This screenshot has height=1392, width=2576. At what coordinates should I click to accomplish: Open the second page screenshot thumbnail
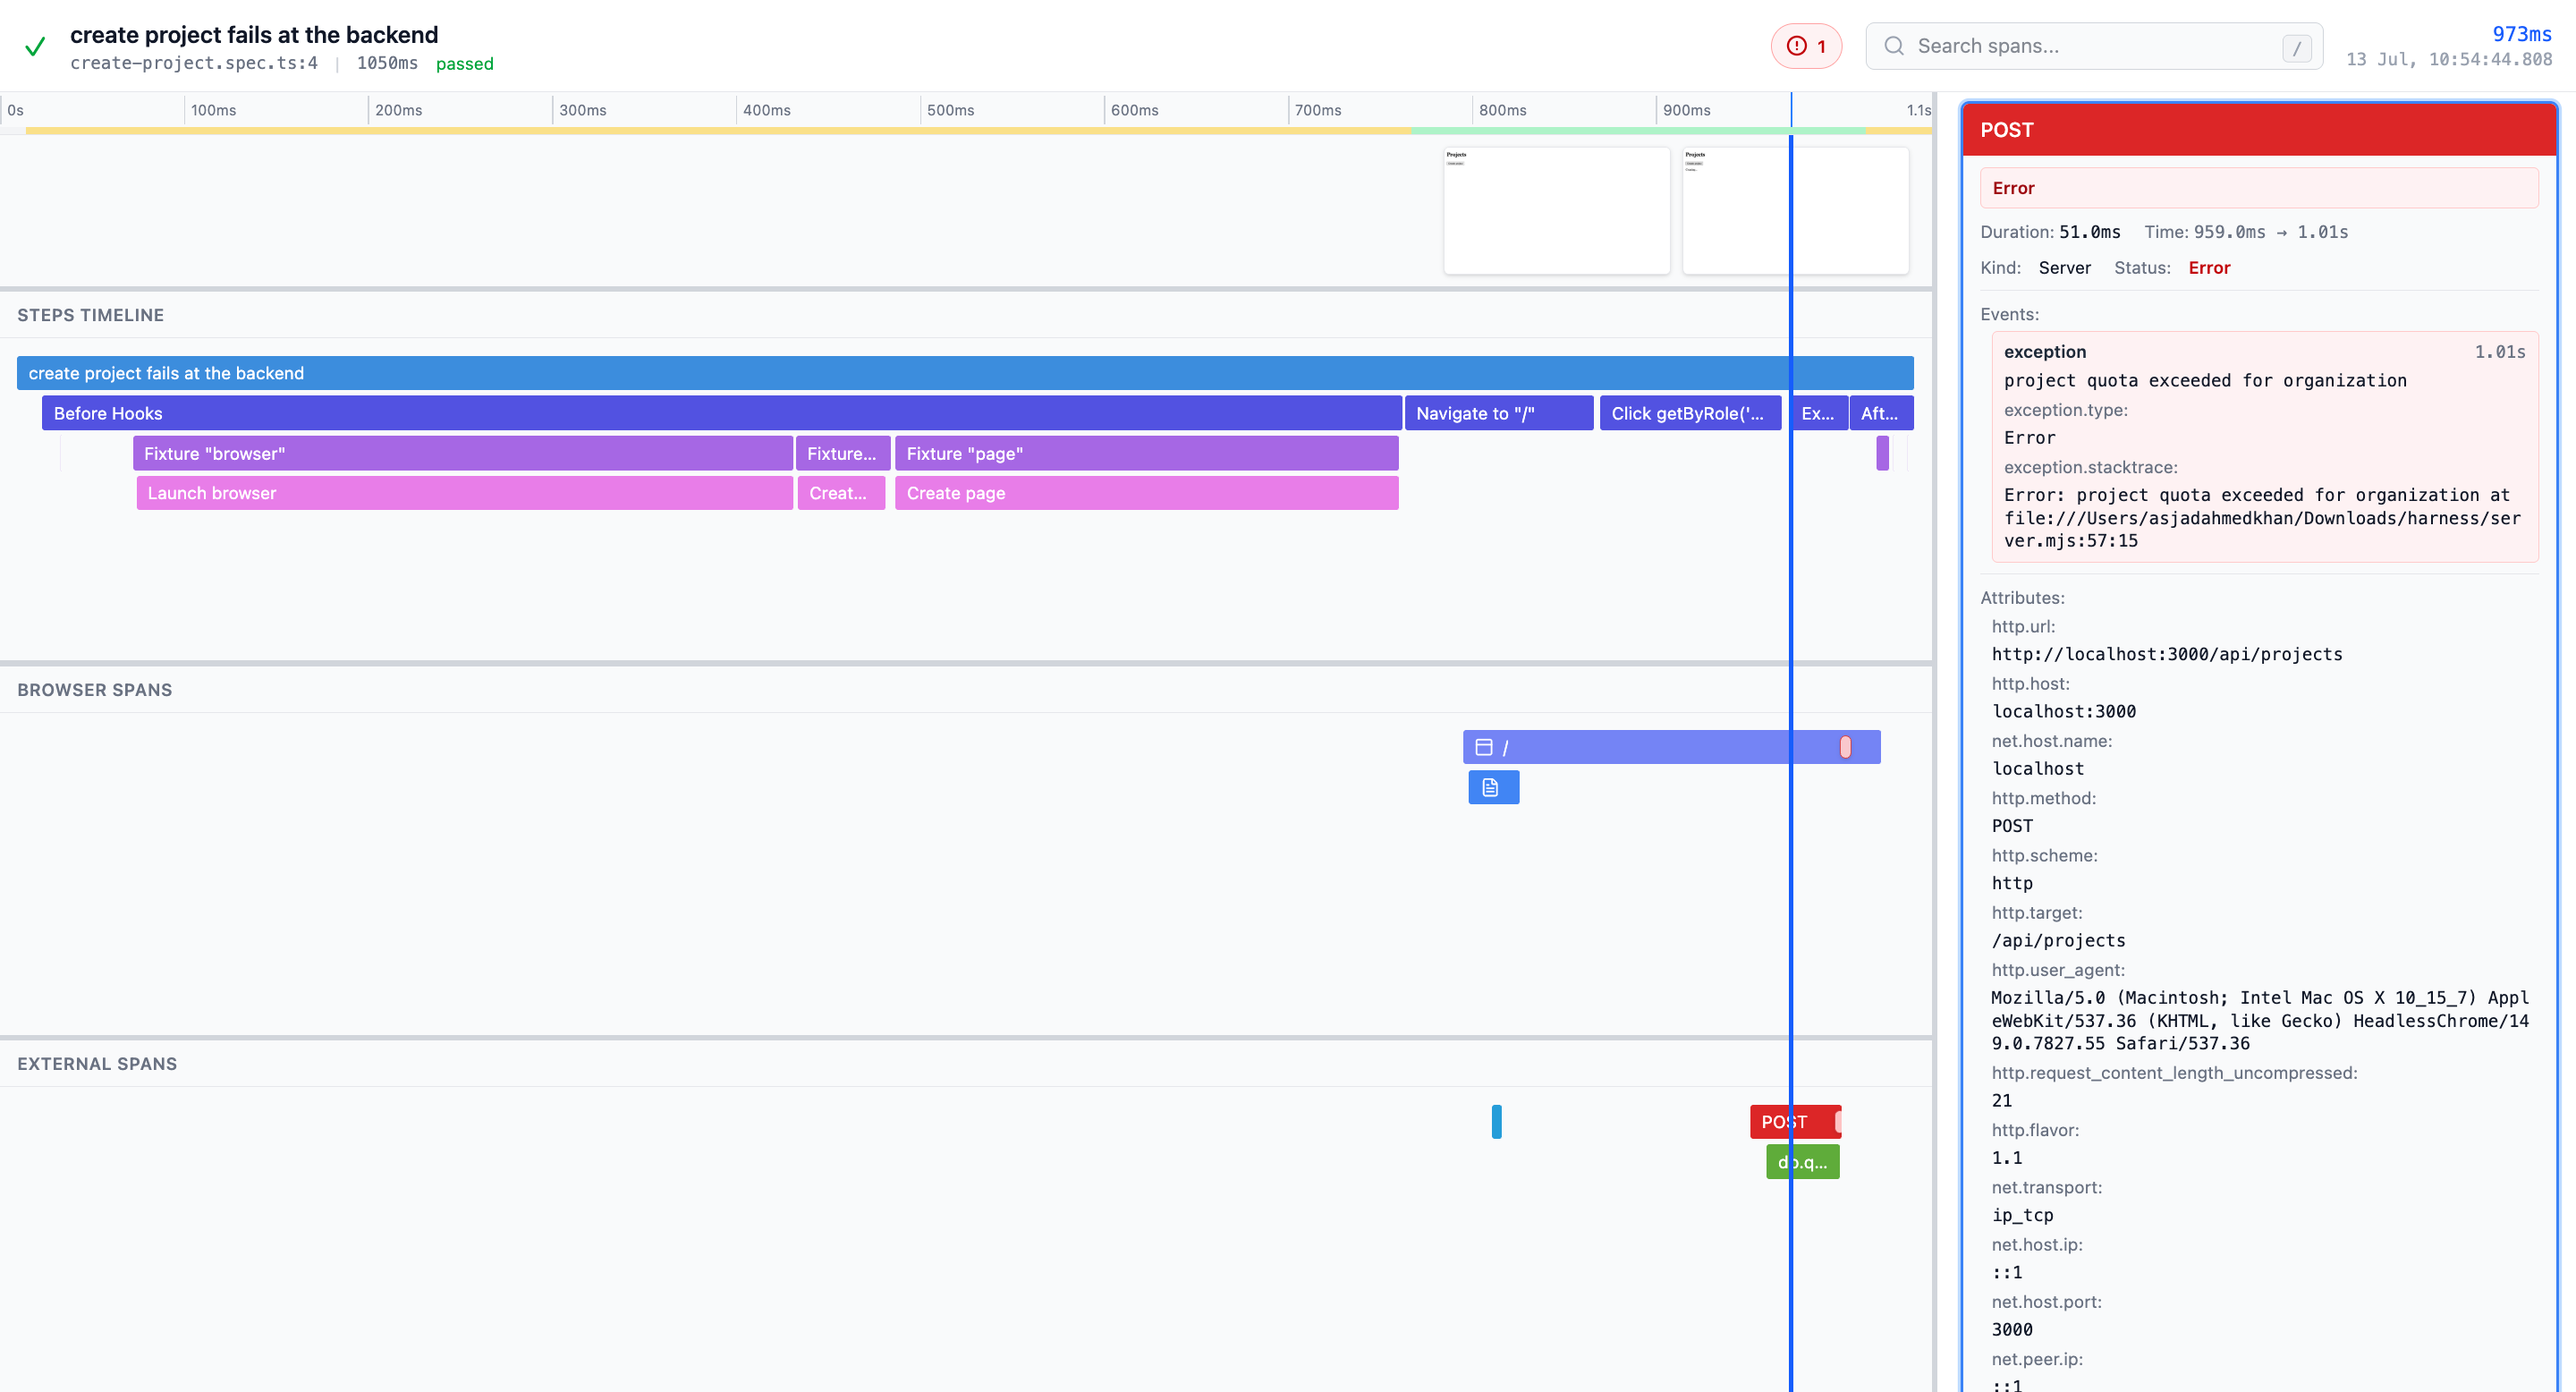pyautogui.click(x=1795, y=210)
